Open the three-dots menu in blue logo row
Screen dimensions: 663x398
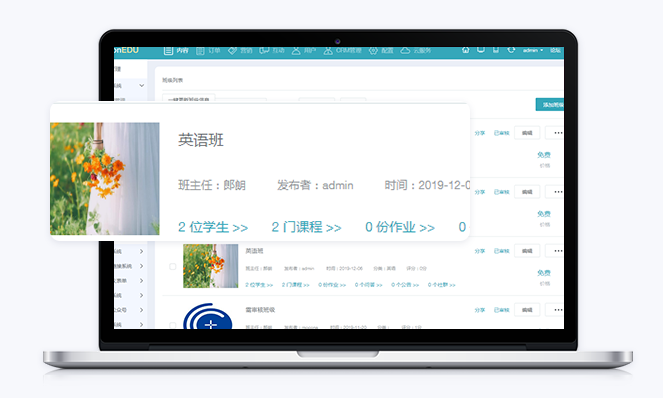tap(558, 310)
